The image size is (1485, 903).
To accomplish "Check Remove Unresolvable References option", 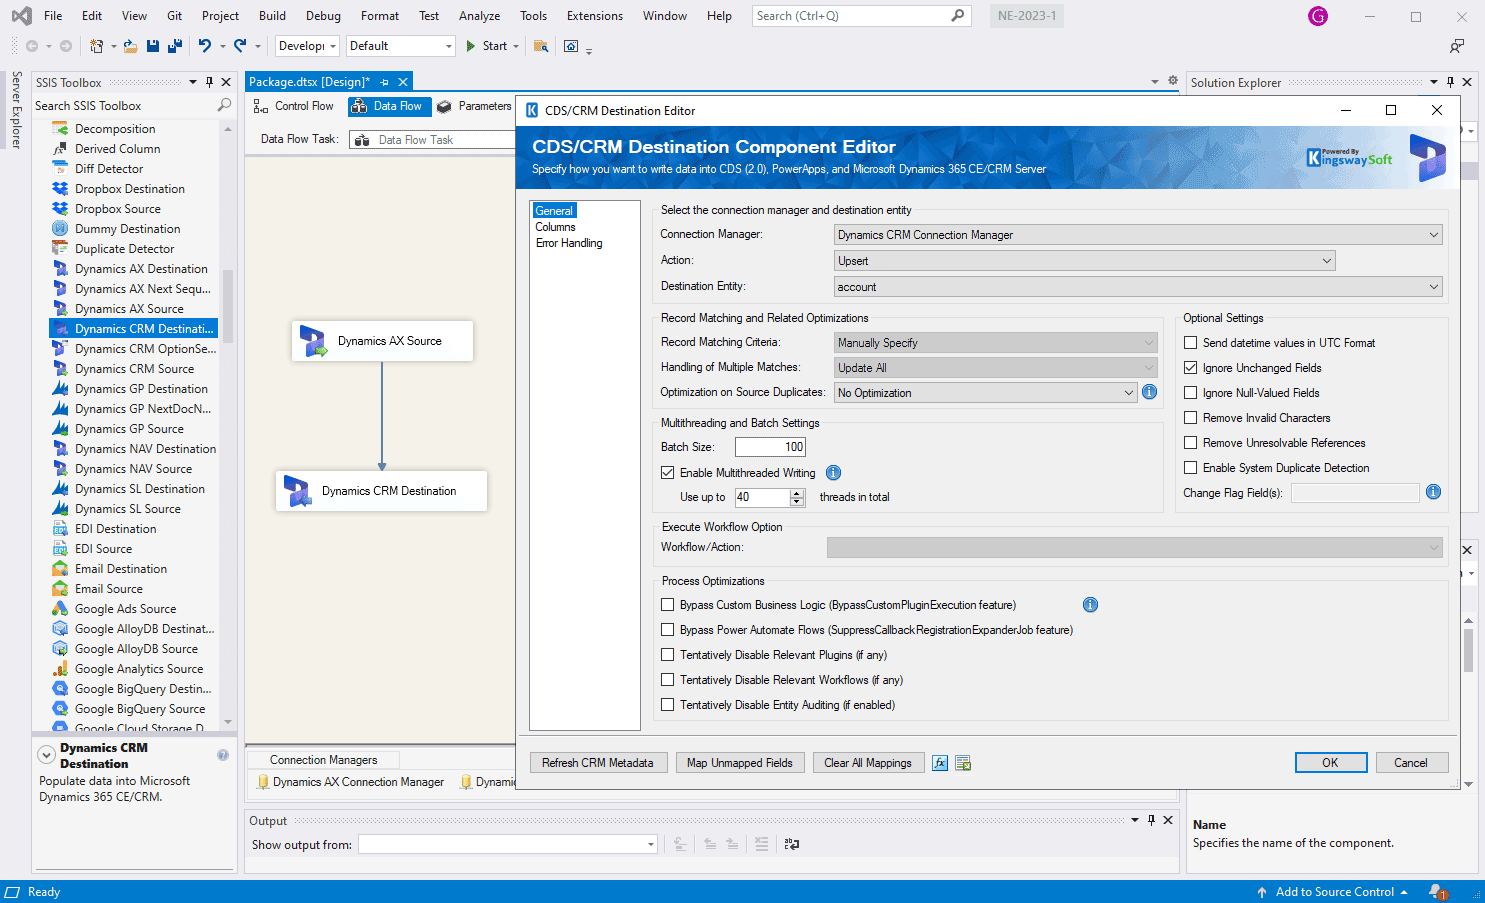I will point(1190,443).
